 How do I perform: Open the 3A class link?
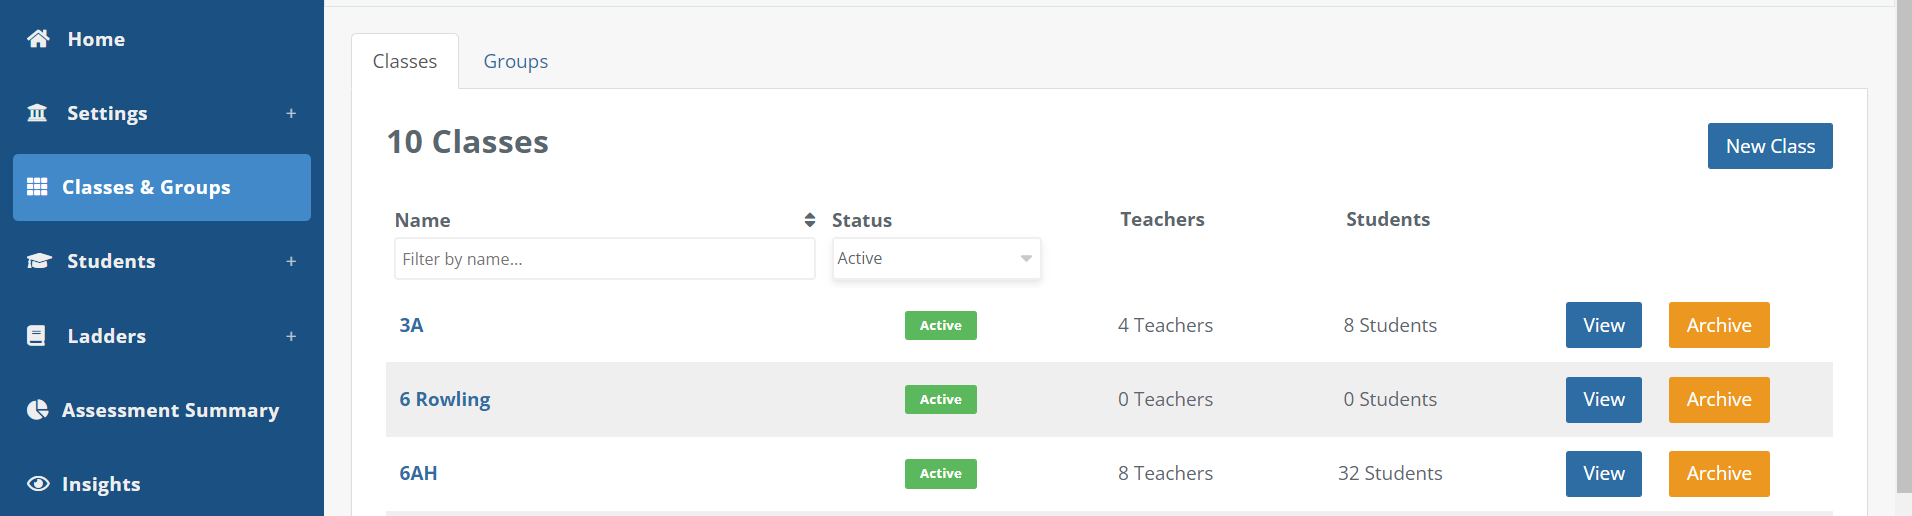coord(411,325)
